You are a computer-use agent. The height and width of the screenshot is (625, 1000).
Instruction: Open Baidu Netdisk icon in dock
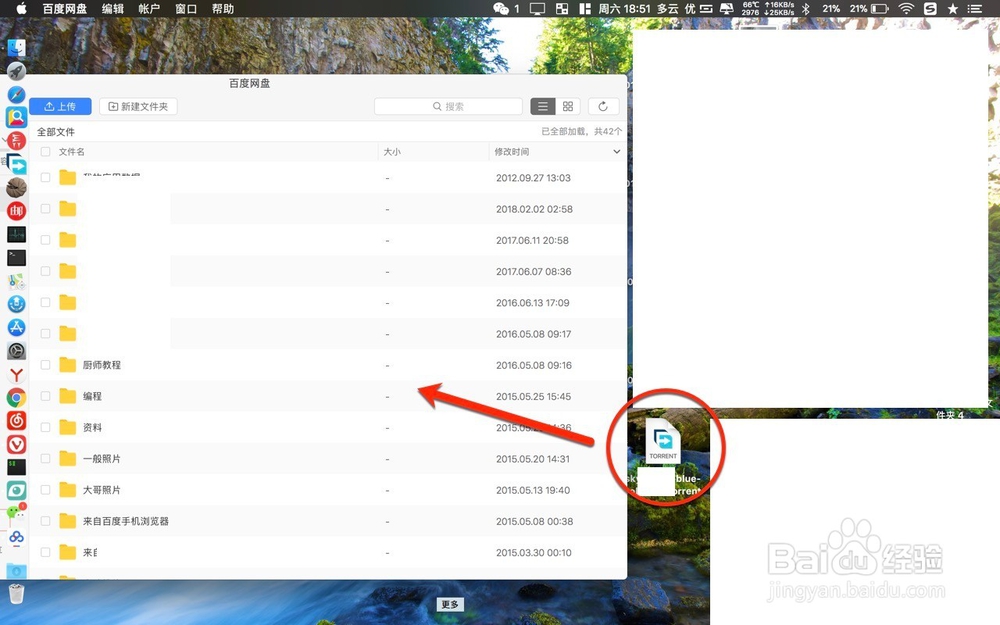pos(17,536)
